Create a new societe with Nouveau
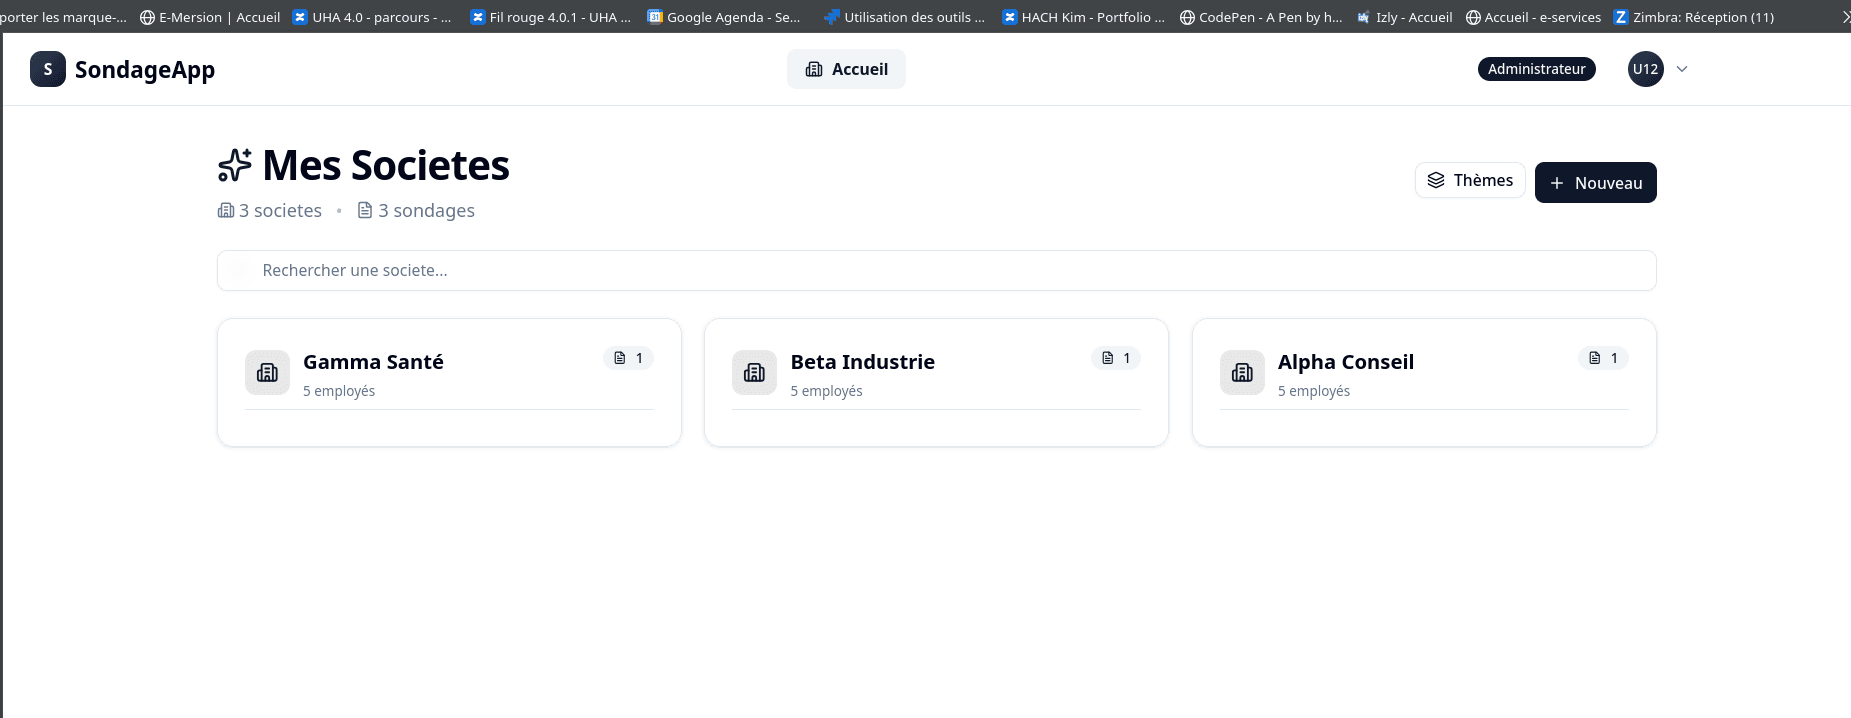The width and height of the screenshot is (1851, 718). [x=1595, y=183]
